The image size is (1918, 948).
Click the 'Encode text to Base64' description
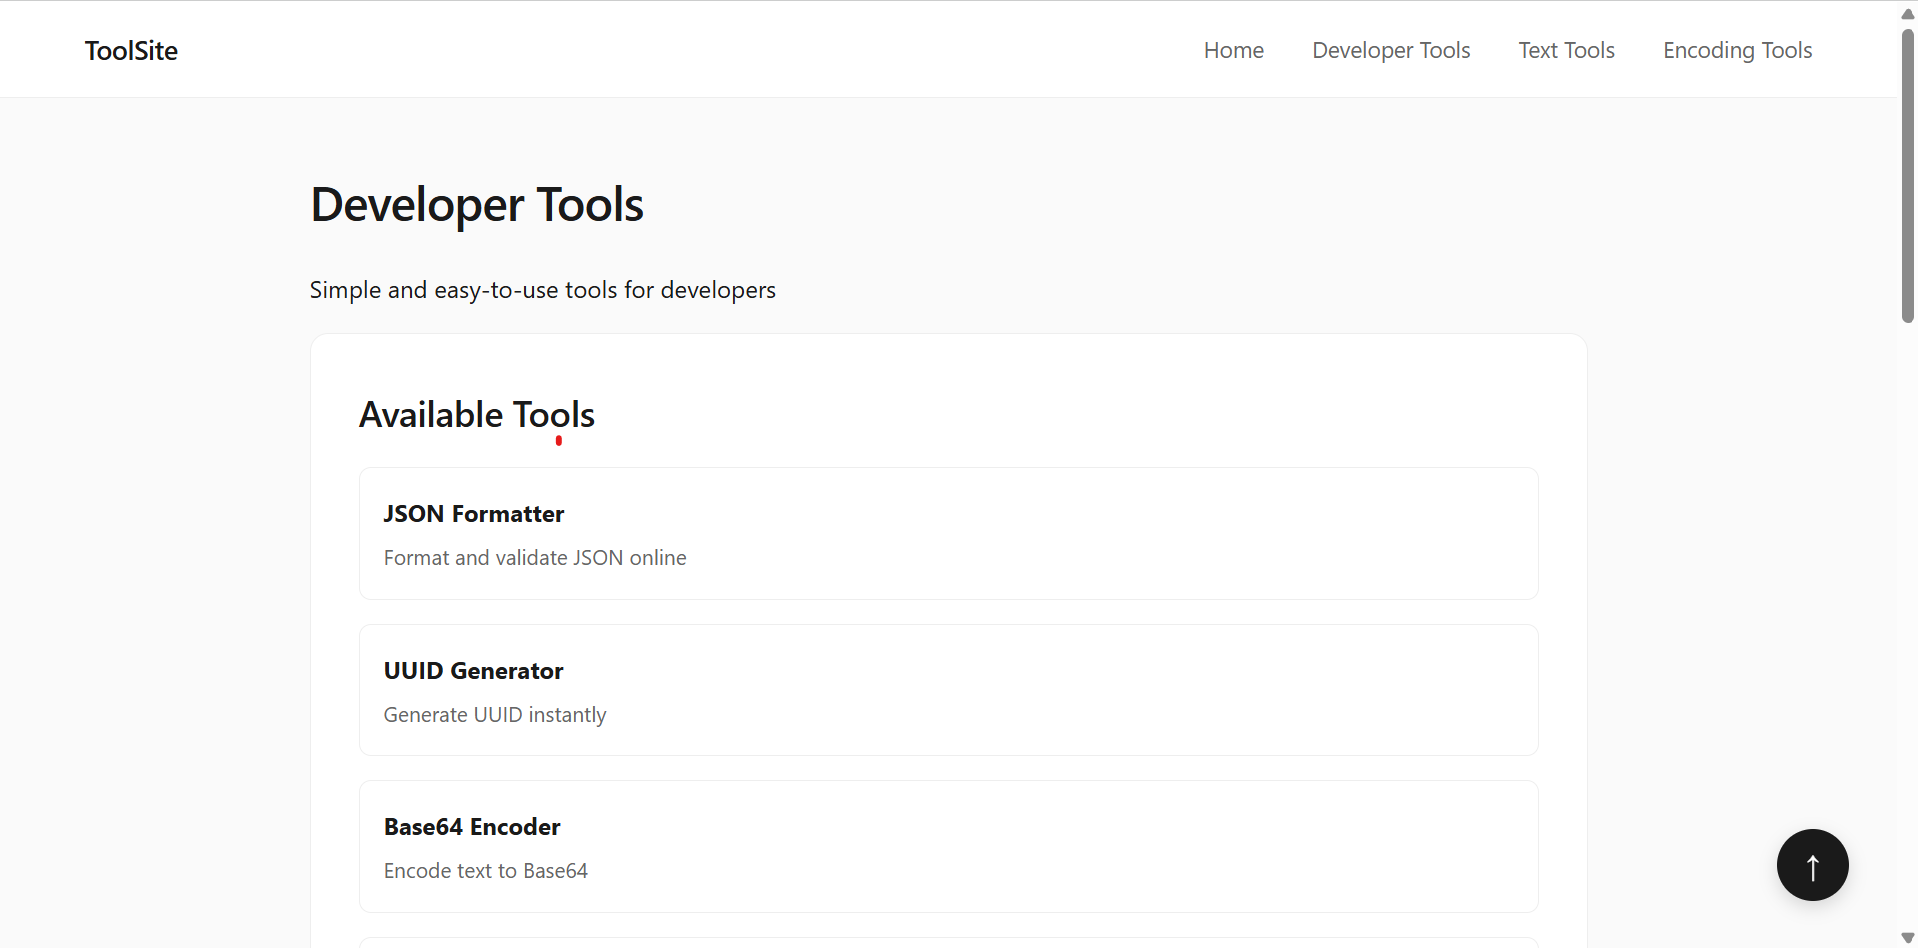coord(486,871)
